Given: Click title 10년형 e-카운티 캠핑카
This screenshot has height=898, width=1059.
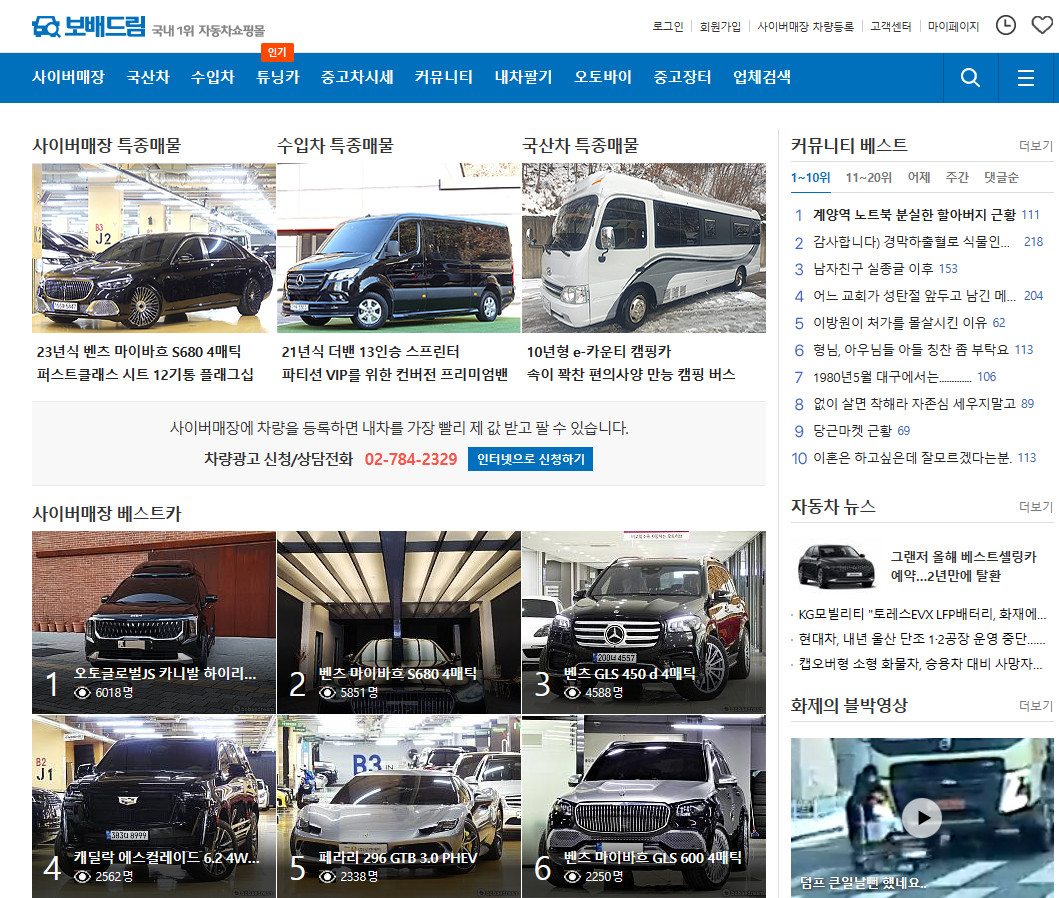Looking at the screenshot, I should [x=598, y=352].
